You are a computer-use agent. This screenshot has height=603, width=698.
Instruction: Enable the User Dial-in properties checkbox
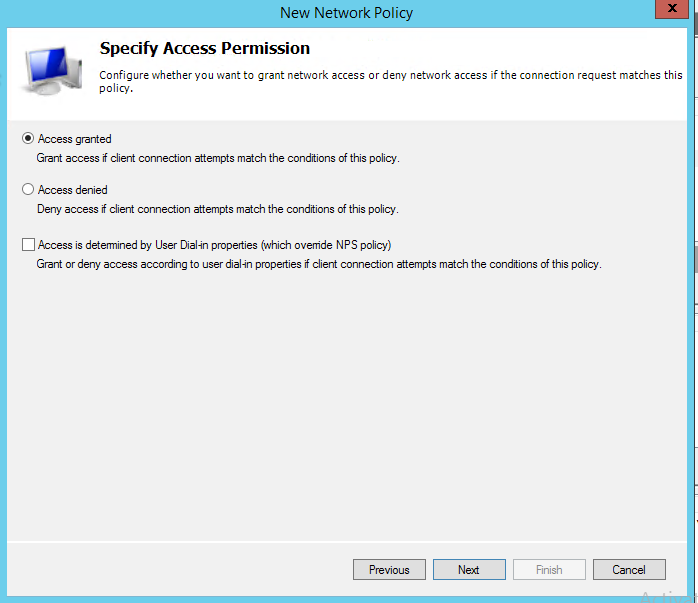(x=28, y=245)
